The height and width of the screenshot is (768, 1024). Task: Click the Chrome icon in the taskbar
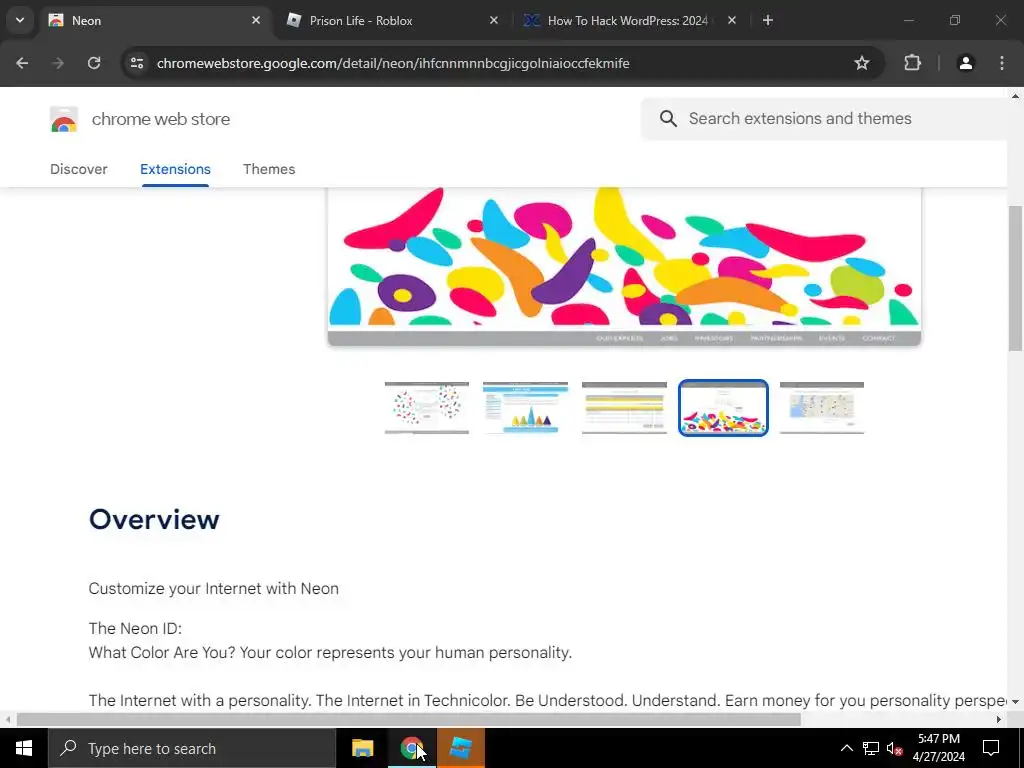[x=411, y=748]
